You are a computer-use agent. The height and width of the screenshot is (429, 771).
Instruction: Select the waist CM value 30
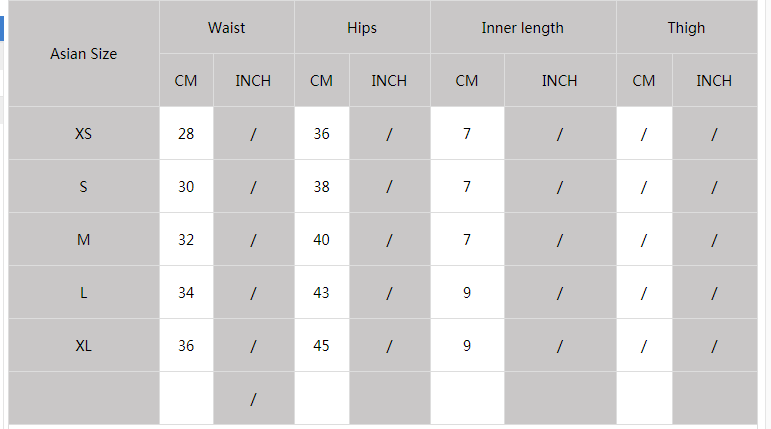coord(186,186)
